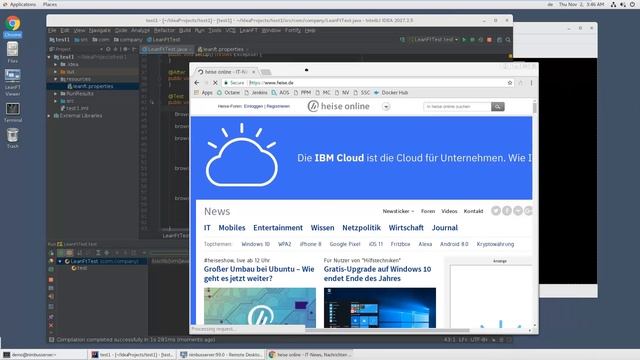
Task: Stop the running test with red square
Action: point(489,40)
